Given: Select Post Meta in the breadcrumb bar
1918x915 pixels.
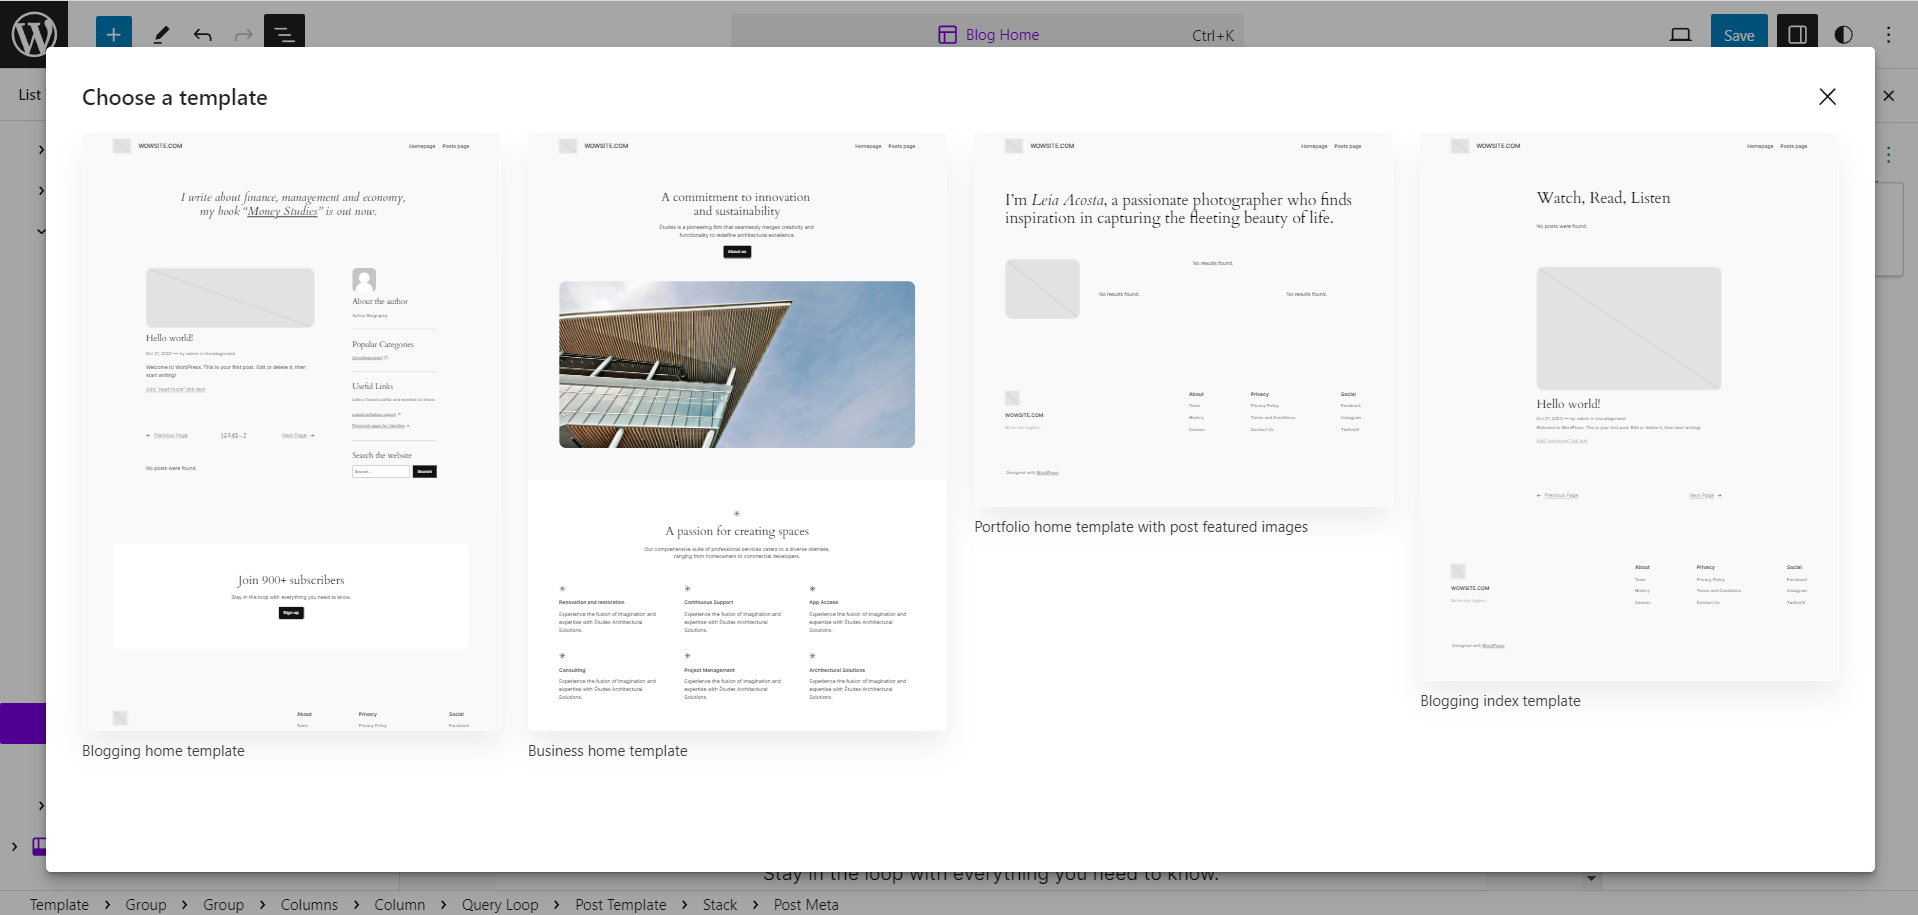Looking at the screenshot, I should click(x=805, y=904).
